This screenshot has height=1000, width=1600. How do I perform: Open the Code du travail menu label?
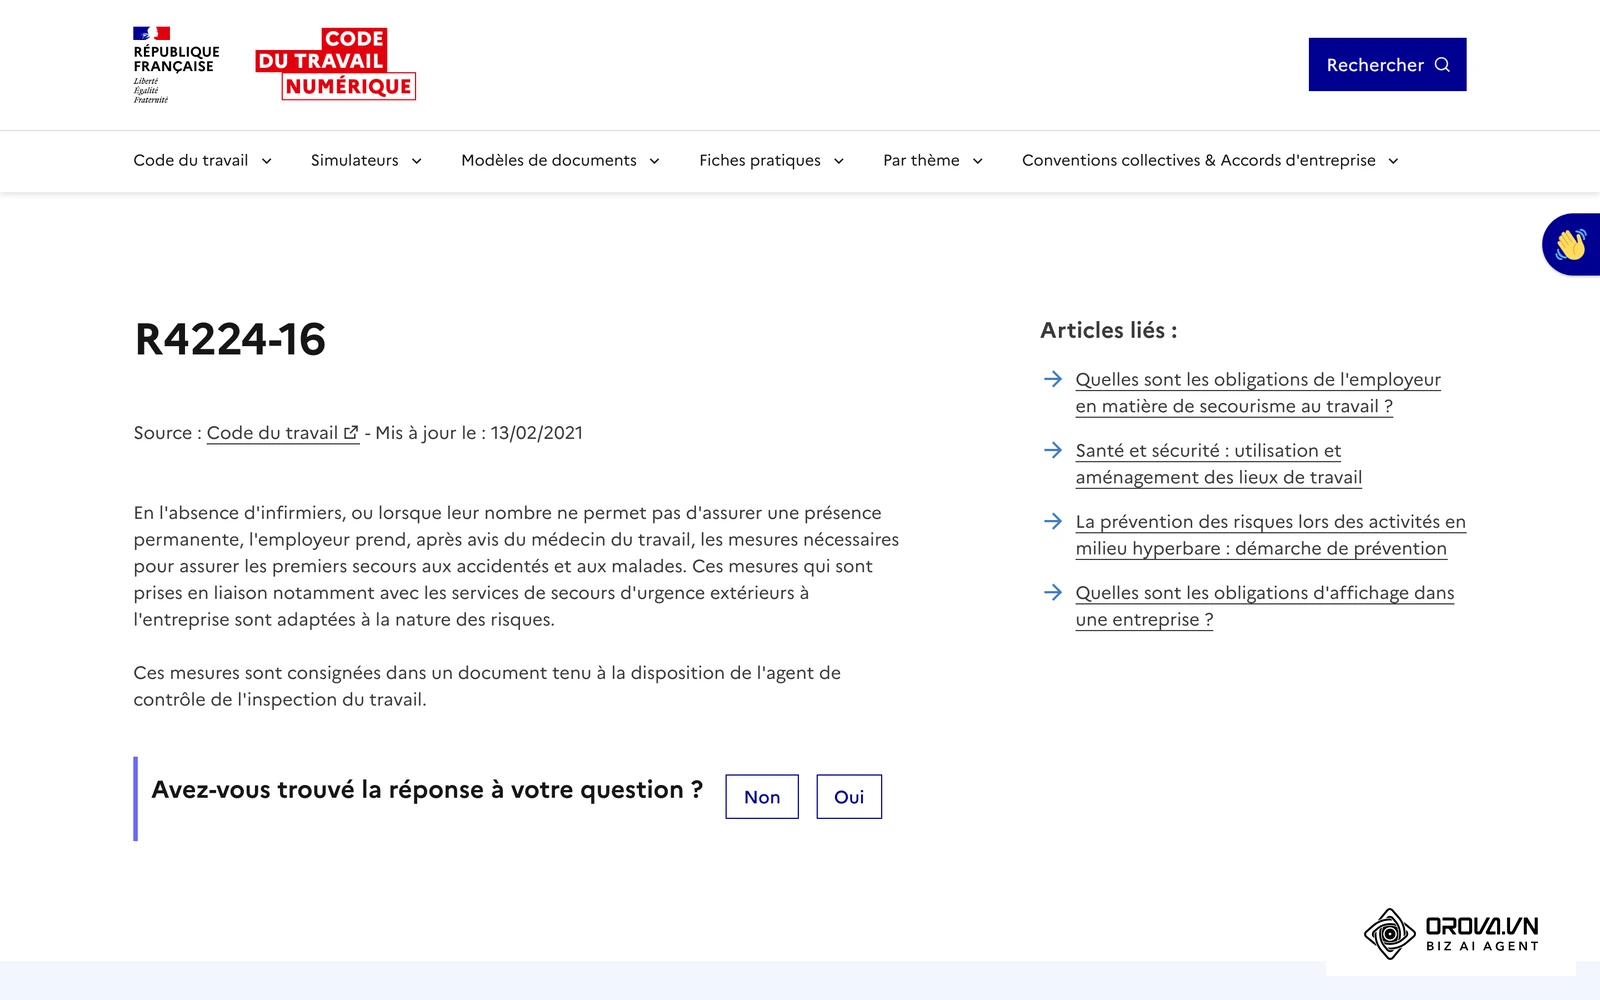pos(191,160)
